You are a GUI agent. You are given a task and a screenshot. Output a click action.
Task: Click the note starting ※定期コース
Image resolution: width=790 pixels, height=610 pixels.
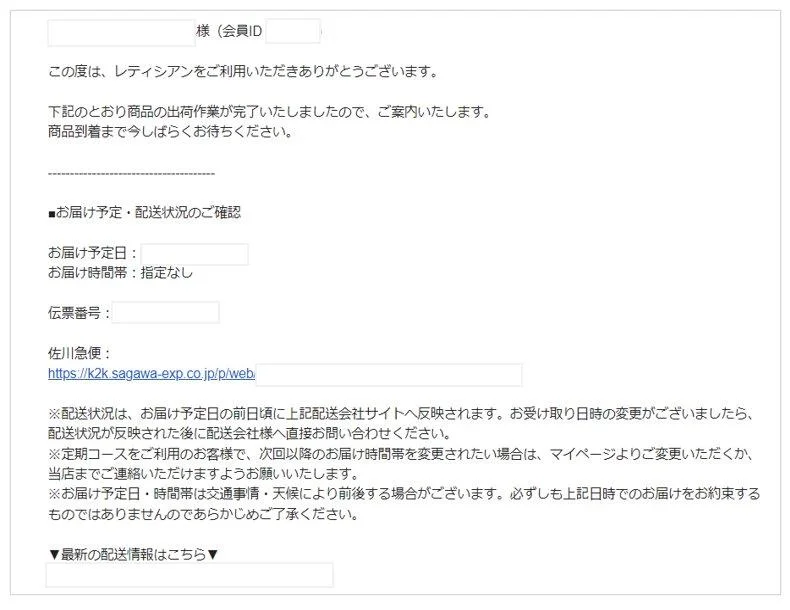coord(402,464)
